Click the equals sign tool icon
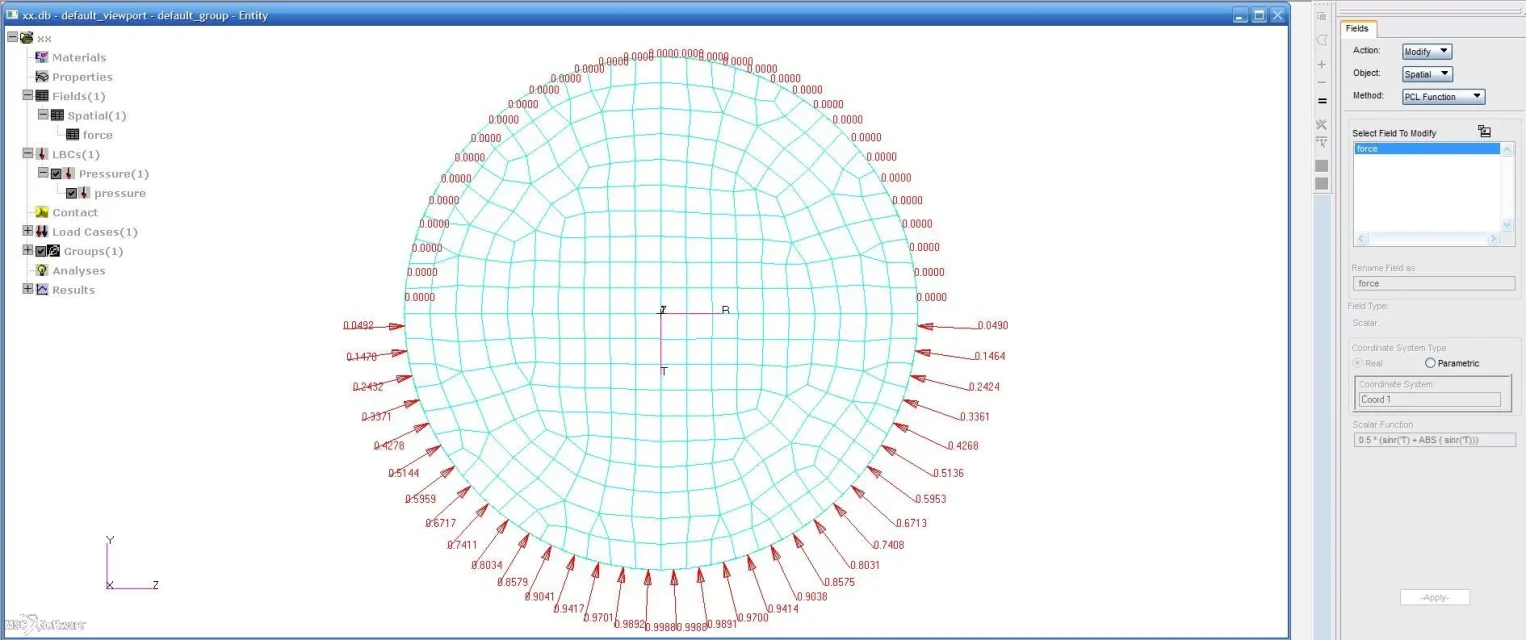Screen dimensions: 1526x640 pos(1321,101)
